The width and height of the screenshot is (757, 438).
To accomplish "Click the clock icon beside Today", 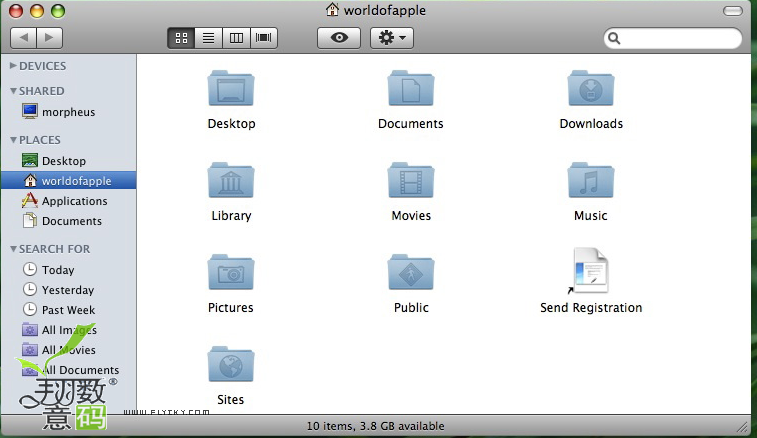I will 29,269.
